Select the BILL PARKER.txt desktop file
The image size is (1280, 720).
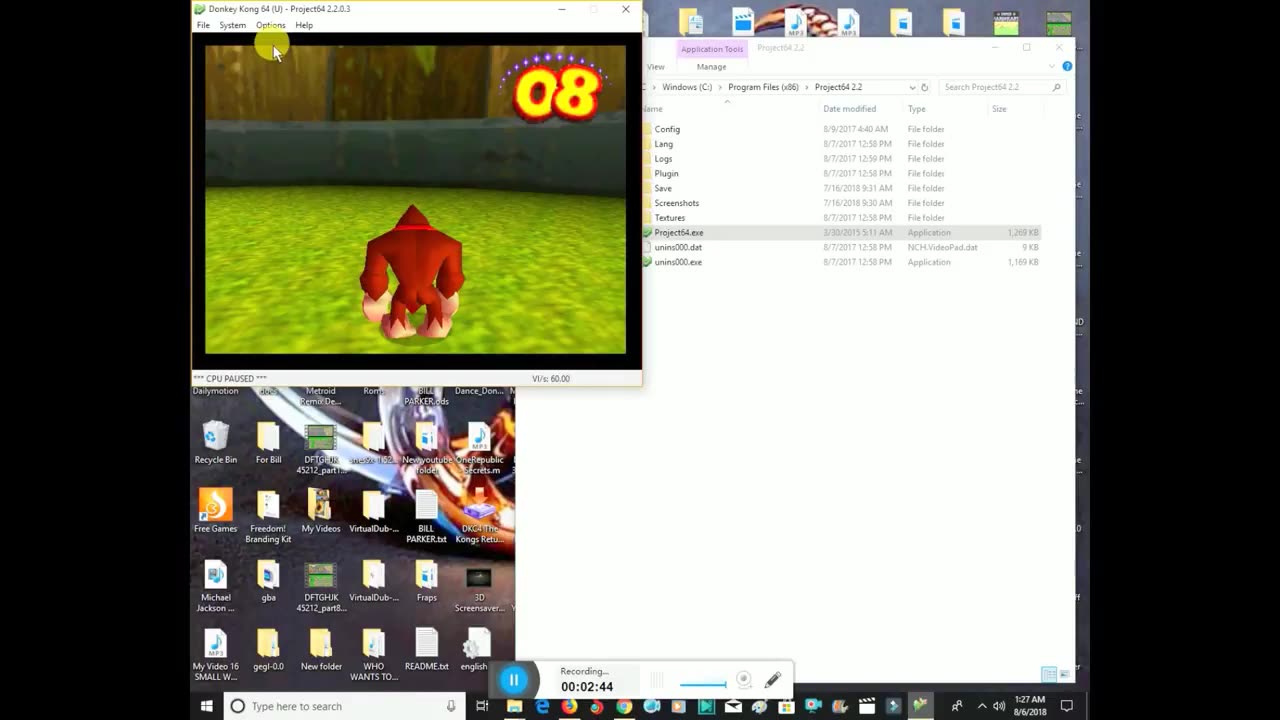tap(427, 517)
